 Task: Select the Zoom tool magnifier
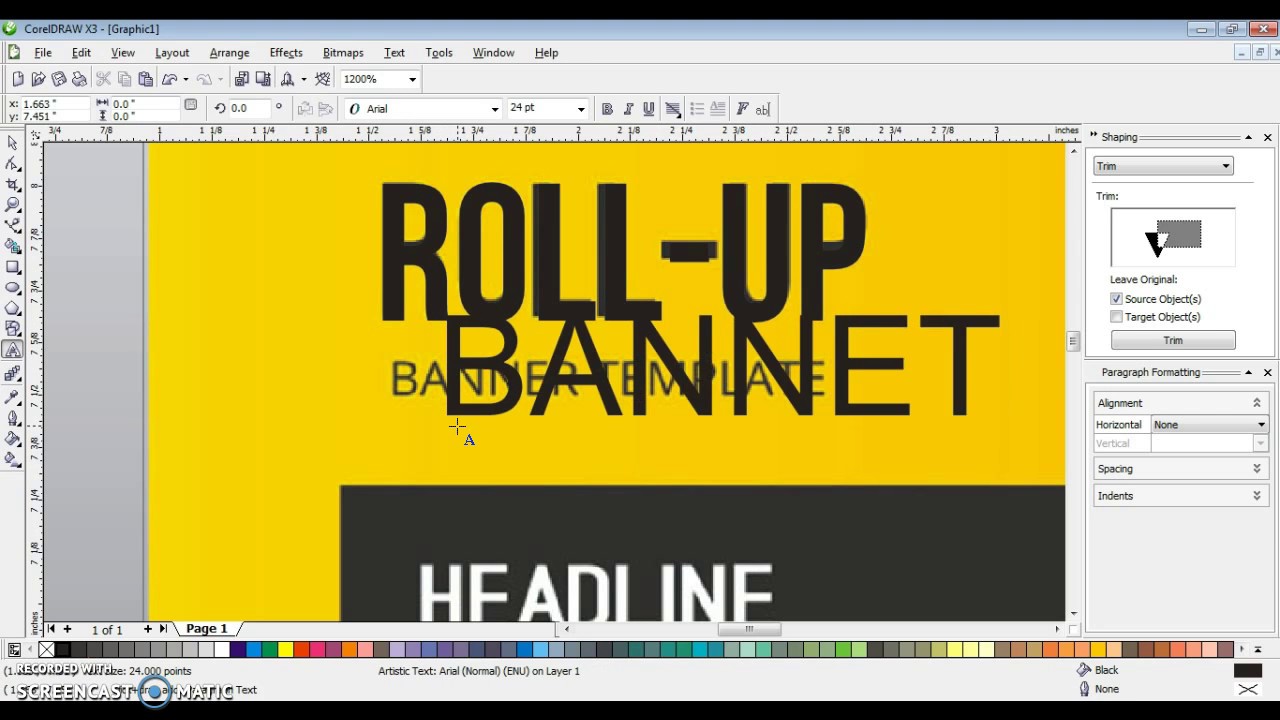(x=13, y=205)
